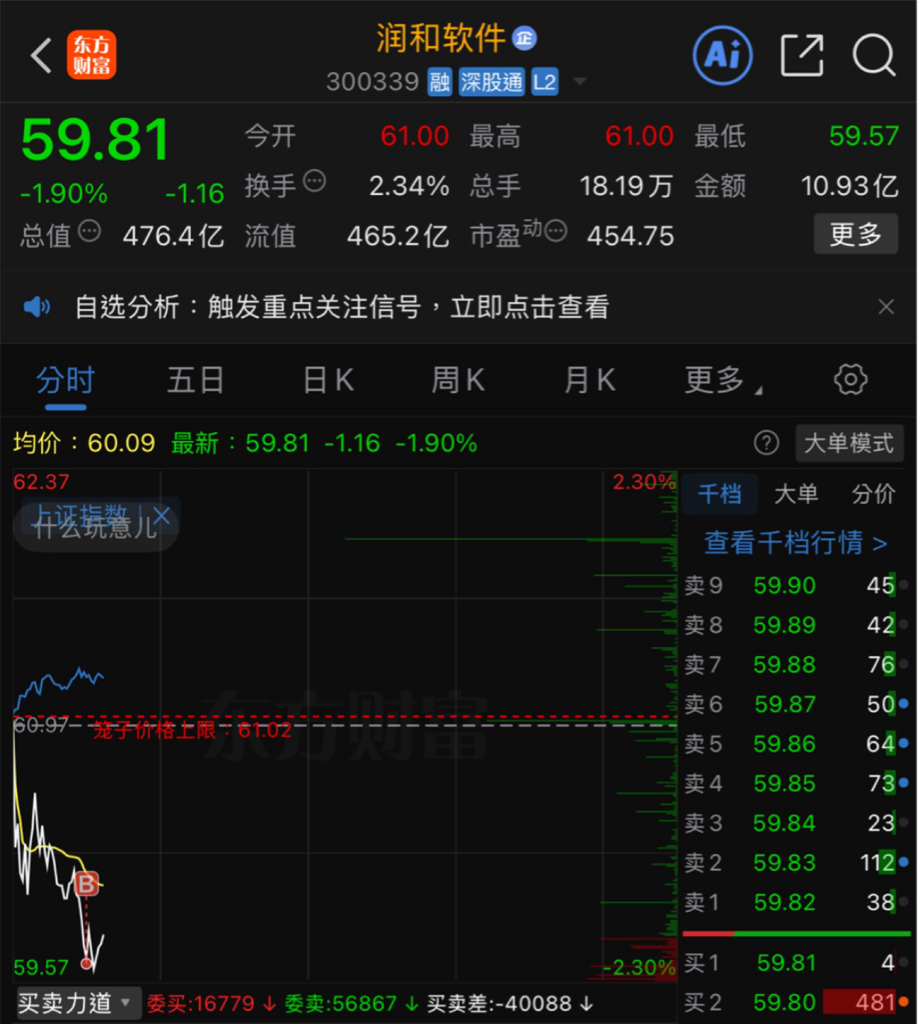This screenshot has width=918, height=1024.
Task: Tap the 深股通 badge
Action: pyautogui.click(x=492, y=82)
